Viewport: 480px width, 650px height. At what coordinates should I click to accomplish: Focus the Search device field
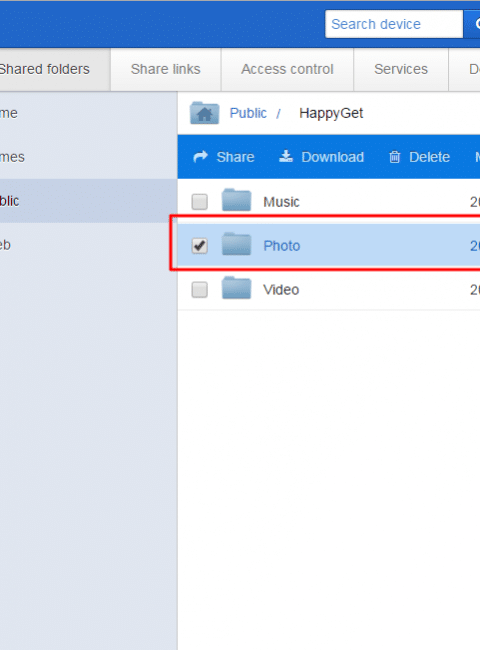pos(394,24)
